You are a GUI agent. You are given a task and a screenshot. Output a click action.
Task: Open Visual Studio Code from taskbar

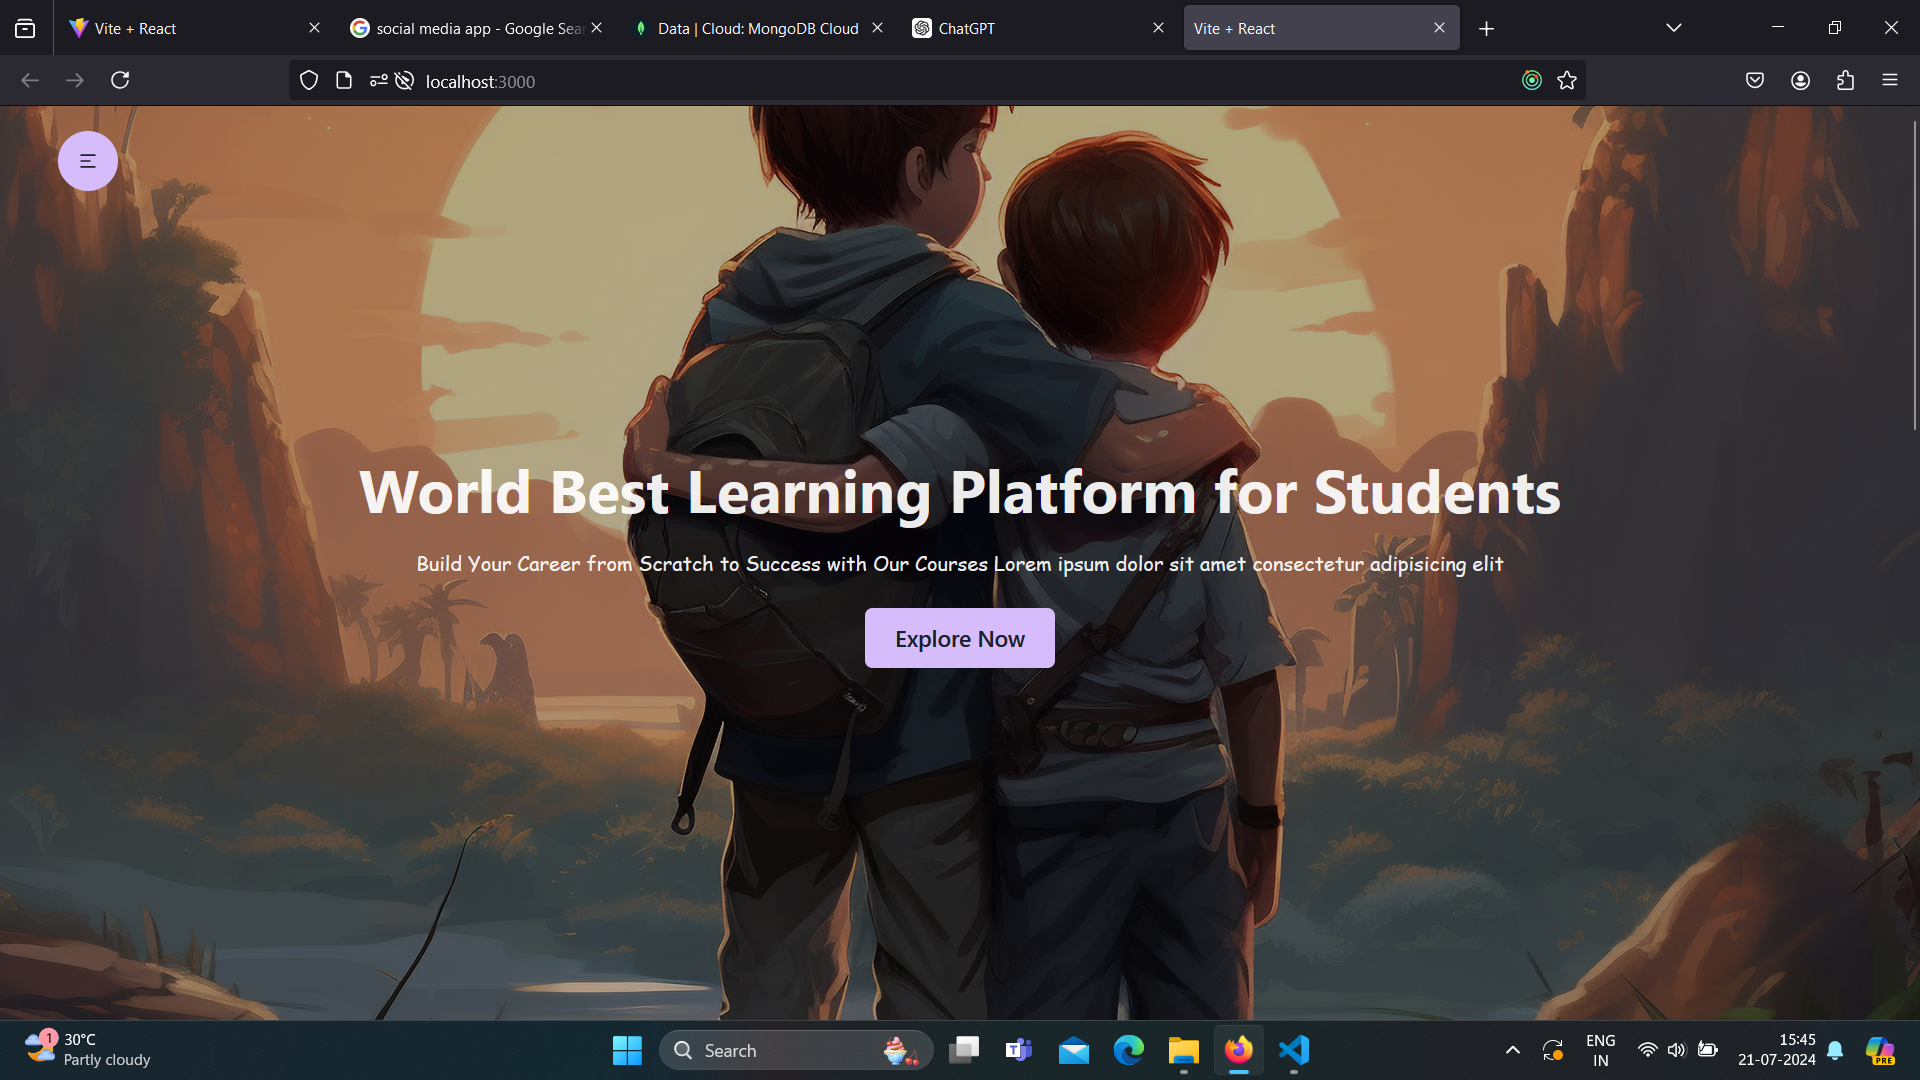tap(1294, 1050)
